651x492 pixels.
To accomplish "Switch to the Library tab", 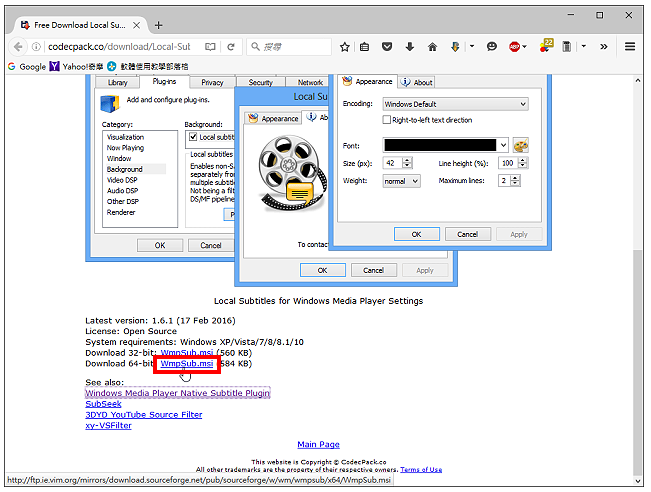I will tap(117, 83).
